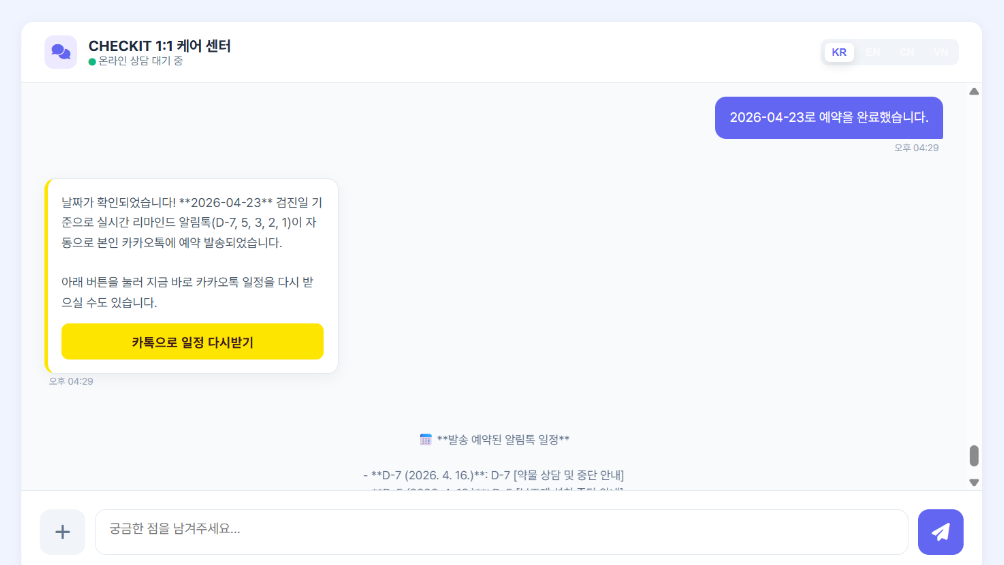Click the calendar emoji in the schedule message
This screenshot has width=1004, height=565.
pos(425,439)
